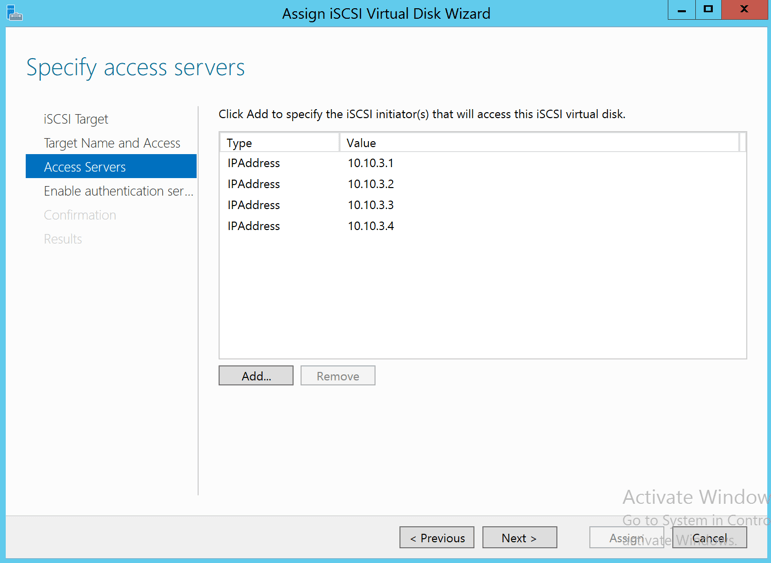
Task: Select the initiator row 10.10.3.1
Action: click(x=371, y=163)
